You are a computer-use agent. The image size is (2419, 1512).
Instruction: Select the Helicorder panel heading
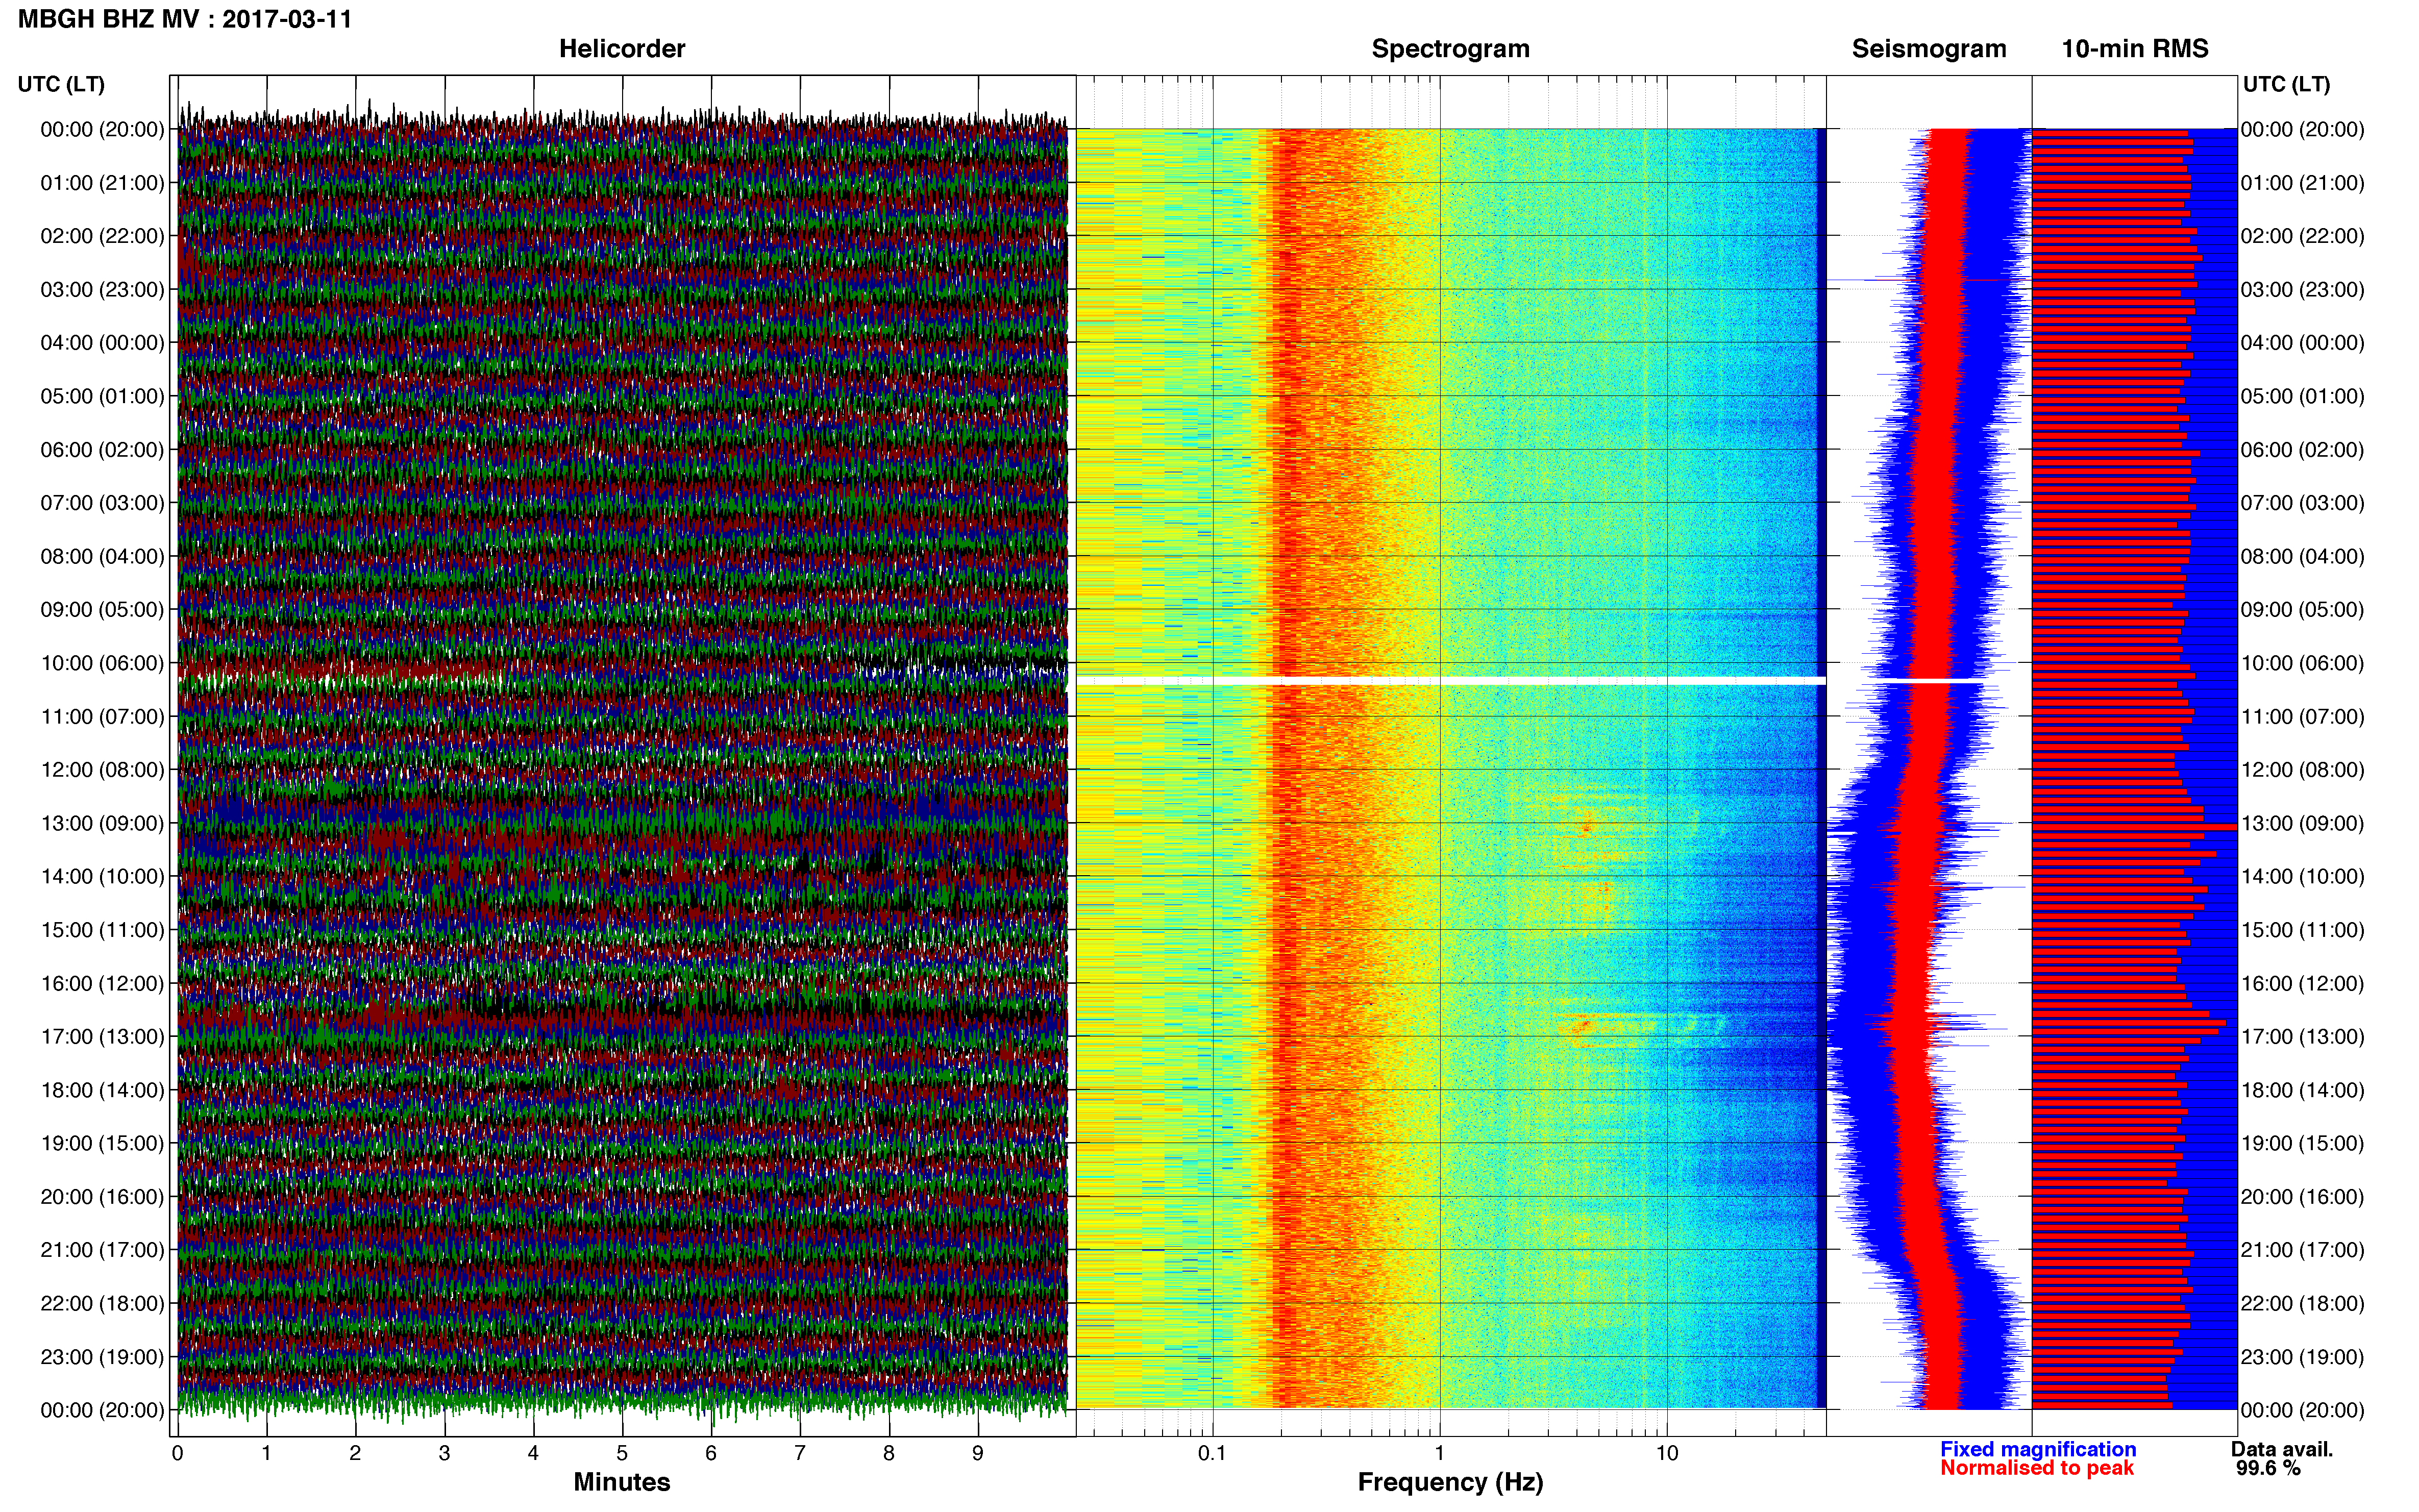(622, 49)
